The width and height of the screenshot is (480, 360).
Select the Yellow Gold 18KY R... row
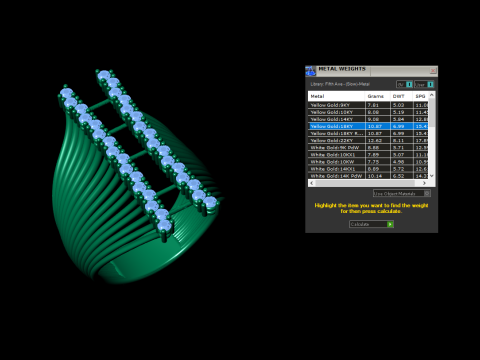click(368, 133)
